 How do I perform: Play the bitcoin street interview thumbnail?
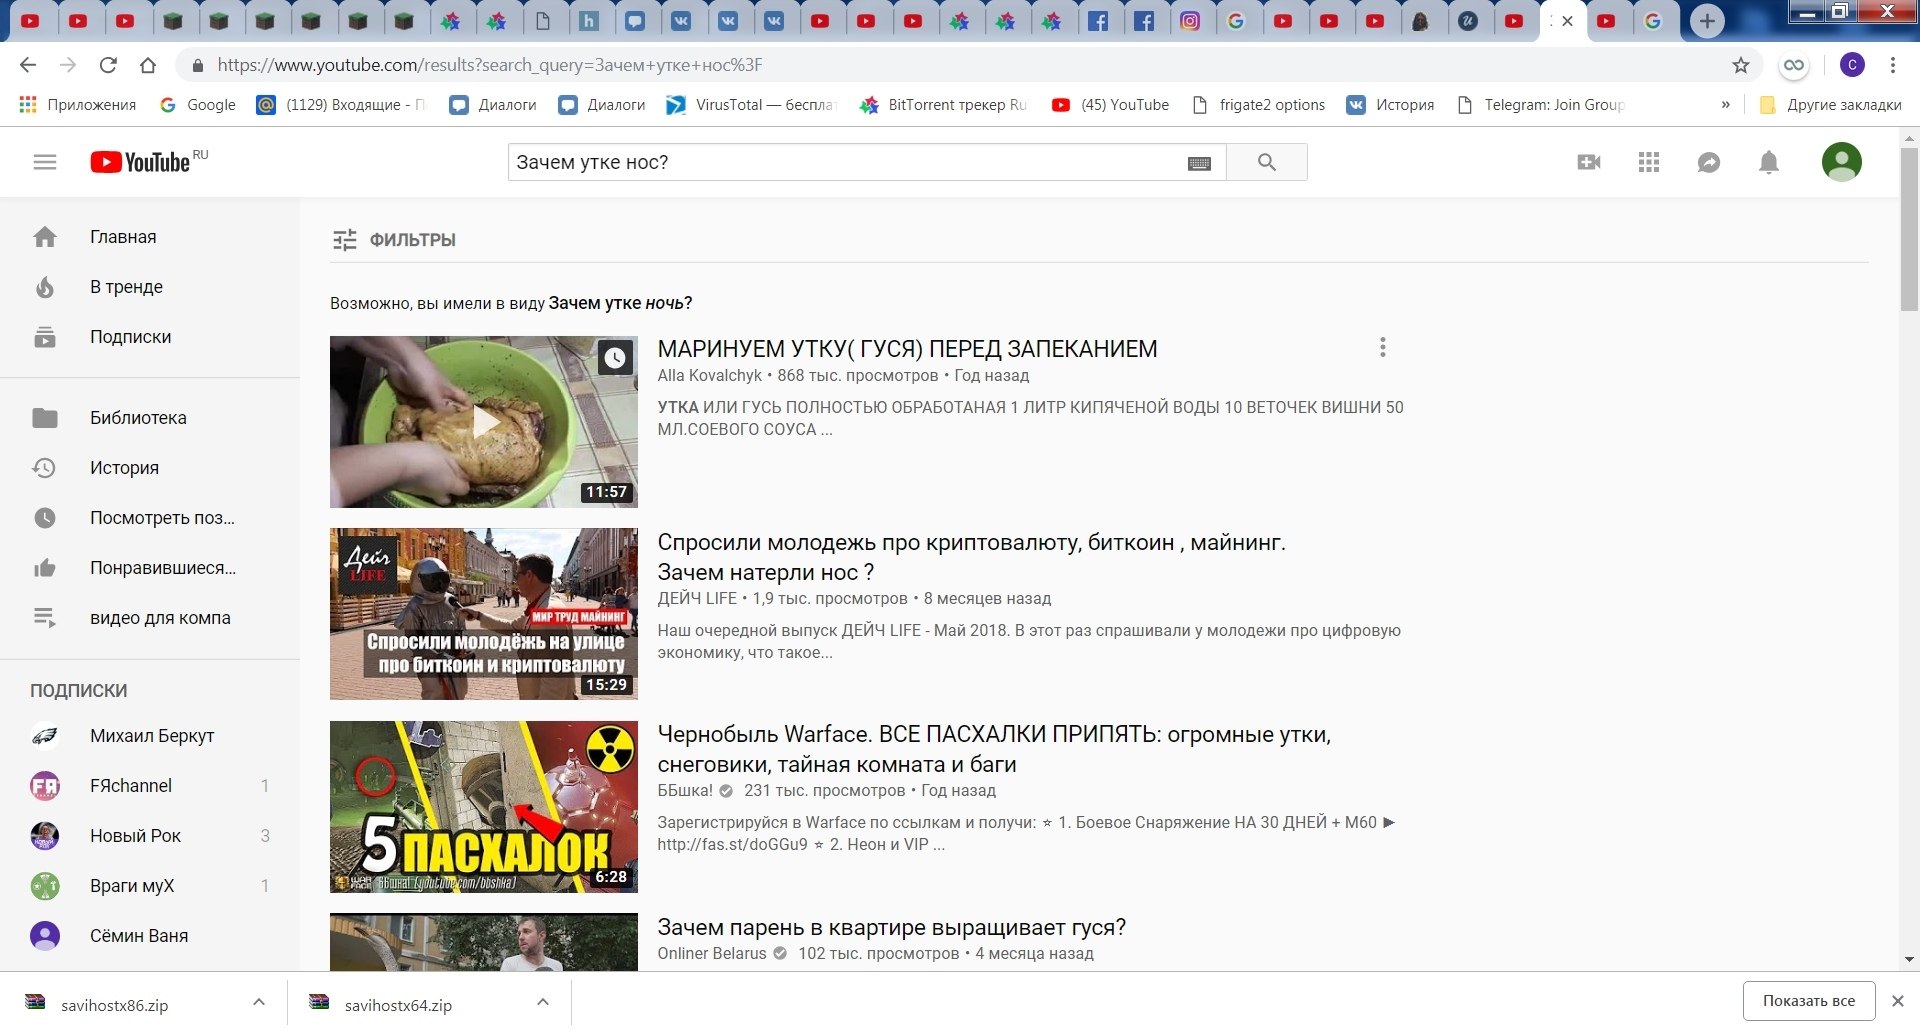pyautogui.click(x=484, y=614)
